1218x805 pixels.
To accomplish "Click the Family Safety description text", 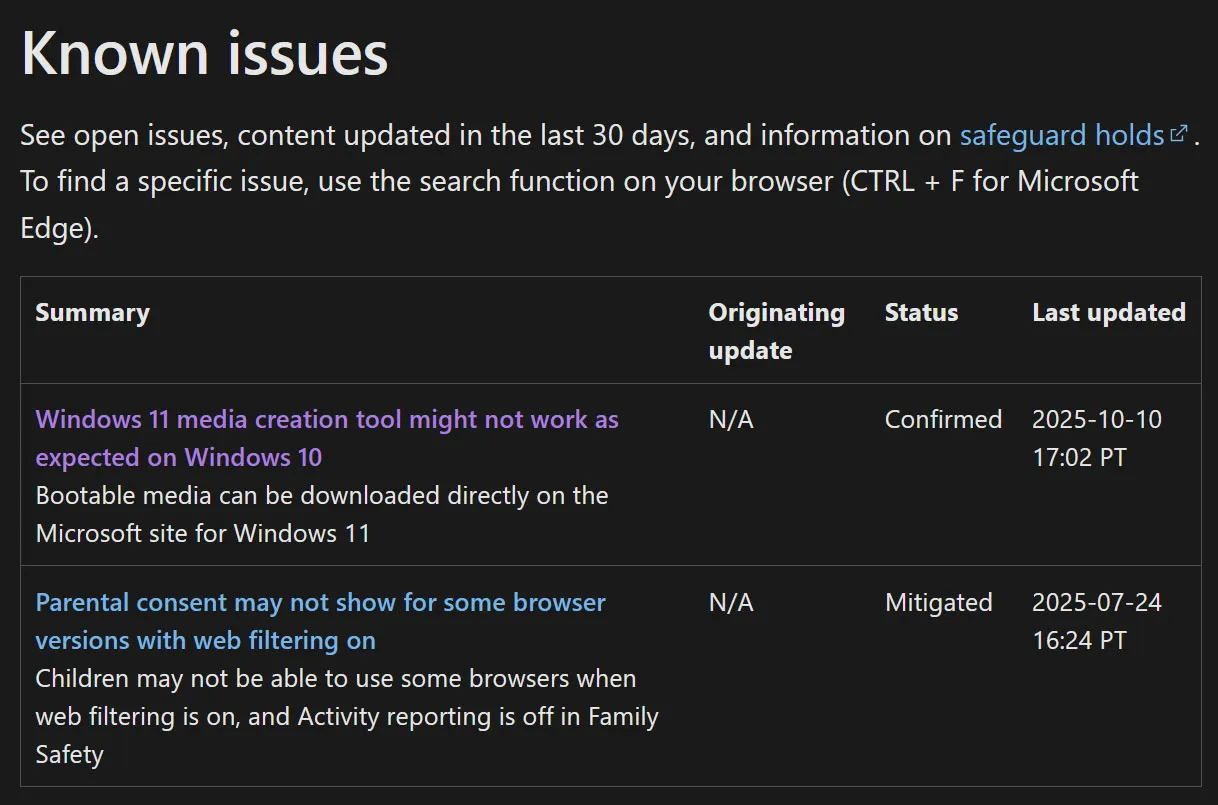I will (347, 716).
